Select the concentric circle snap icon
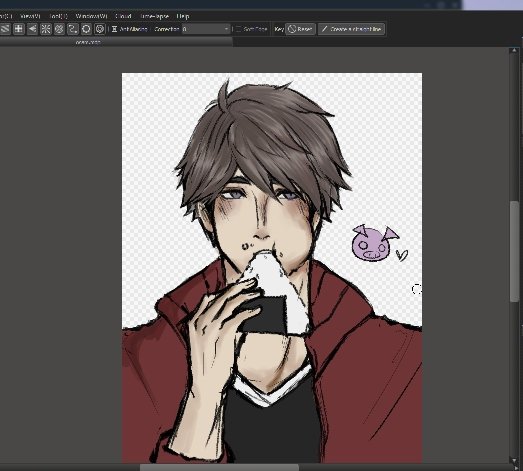The height and width of the screenshot is (471, 523). 59,29
